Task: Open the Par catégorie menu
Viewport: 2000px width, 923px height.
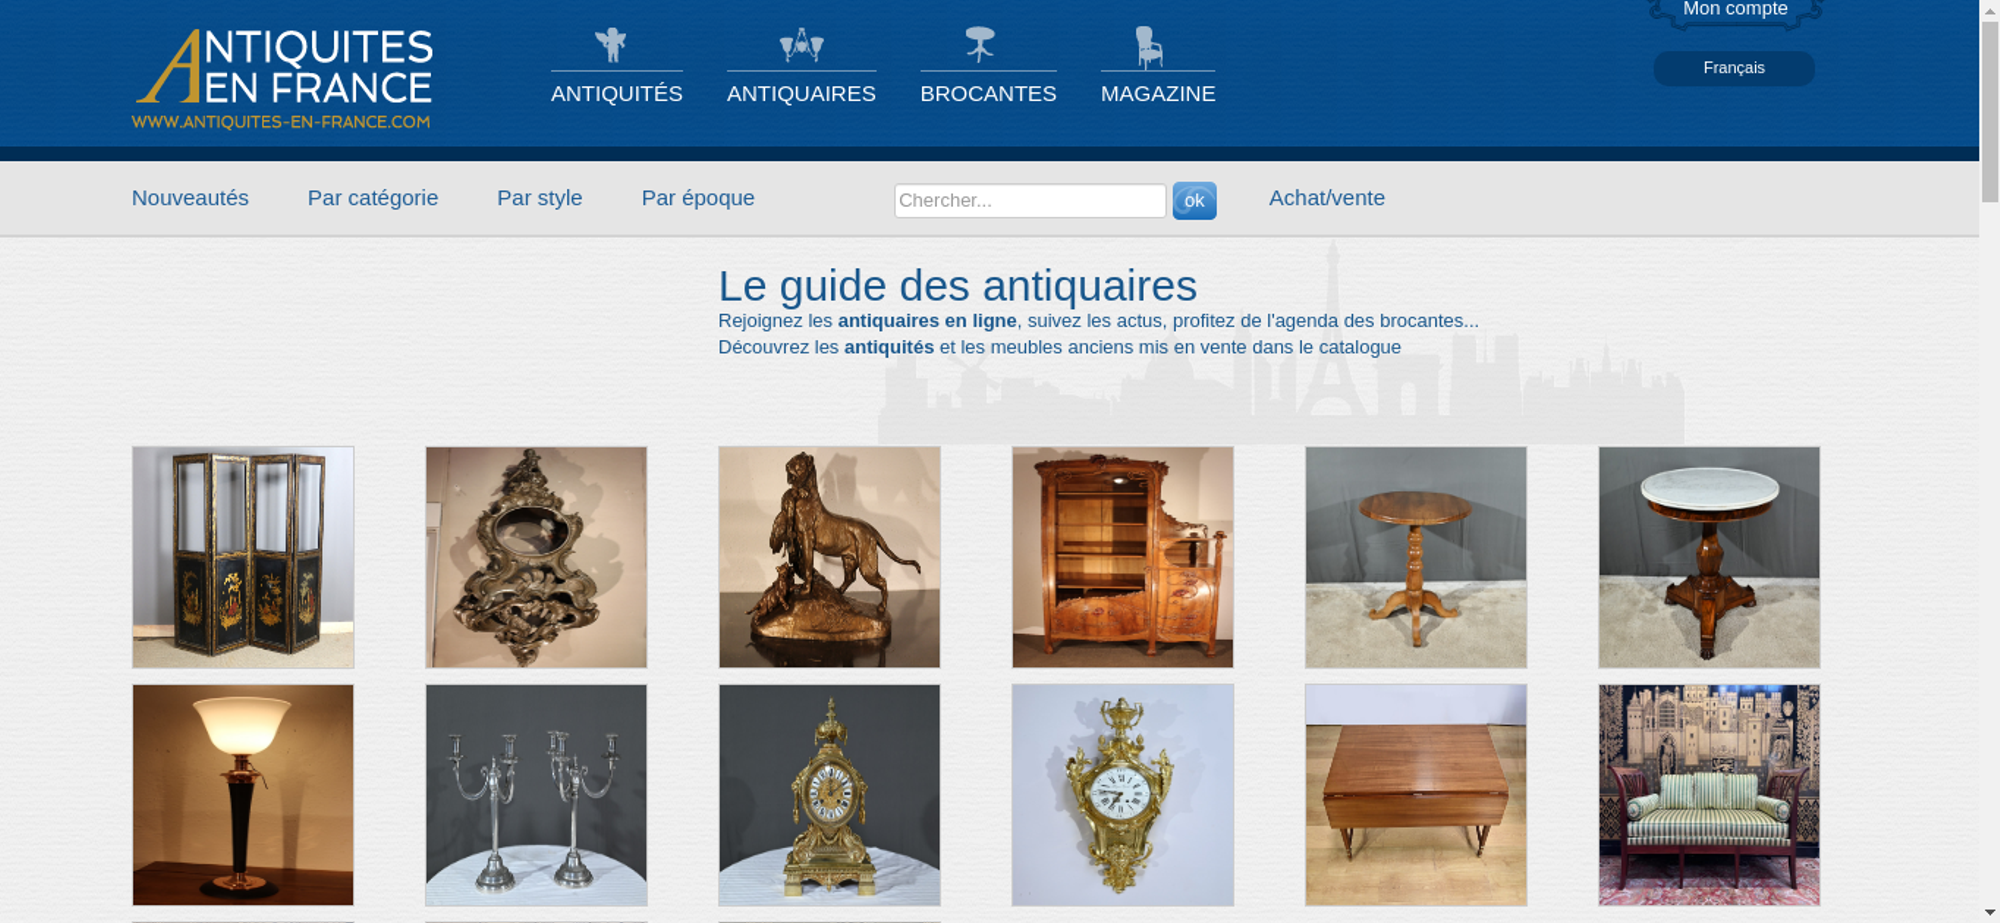Action: pyautogui.click(x=373, y=198)
